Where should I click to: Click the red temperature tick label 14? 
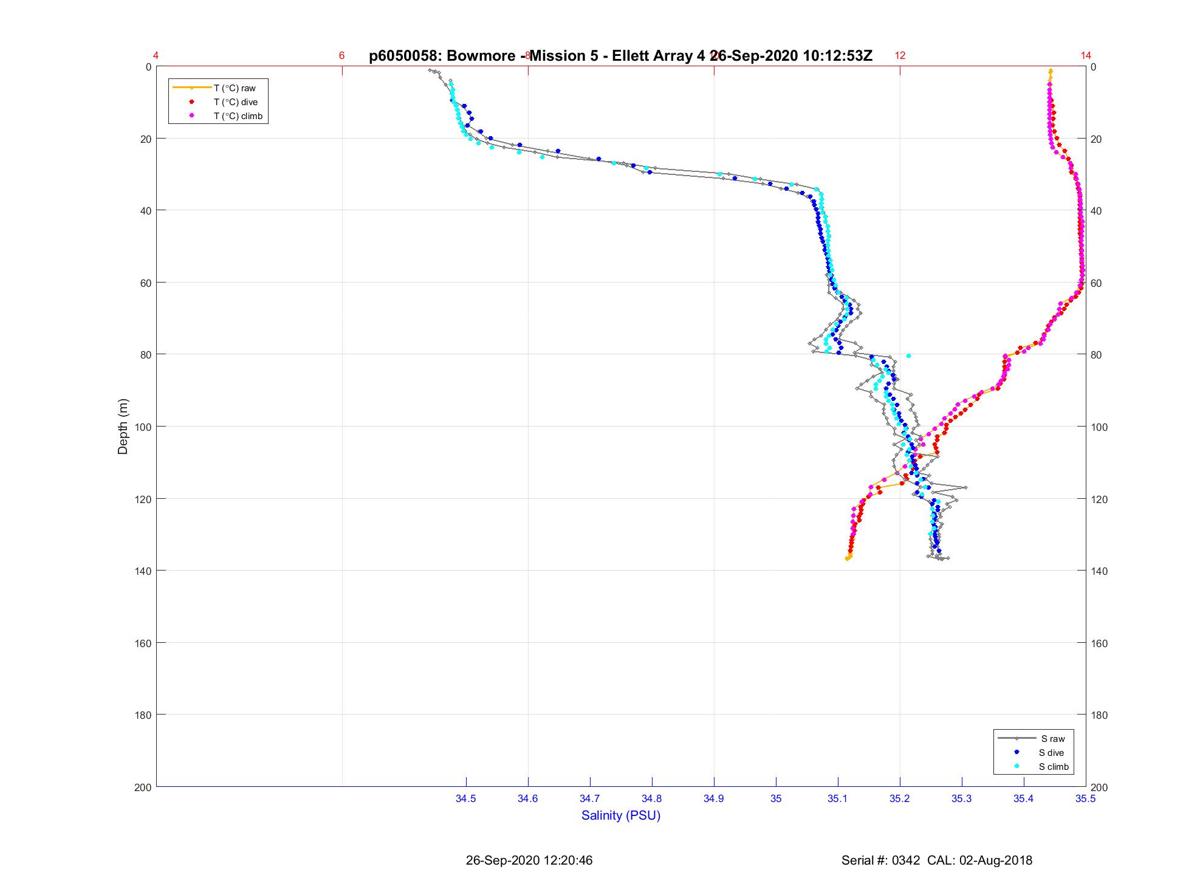(x=1086, y=56)
